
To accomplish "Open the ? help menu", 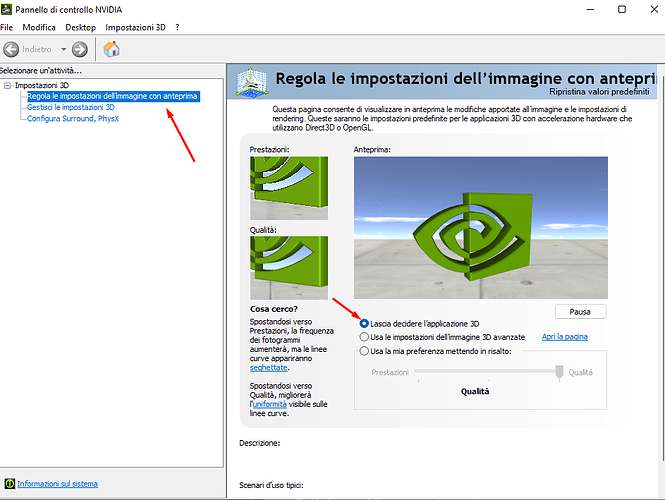I will pos(177,27).
